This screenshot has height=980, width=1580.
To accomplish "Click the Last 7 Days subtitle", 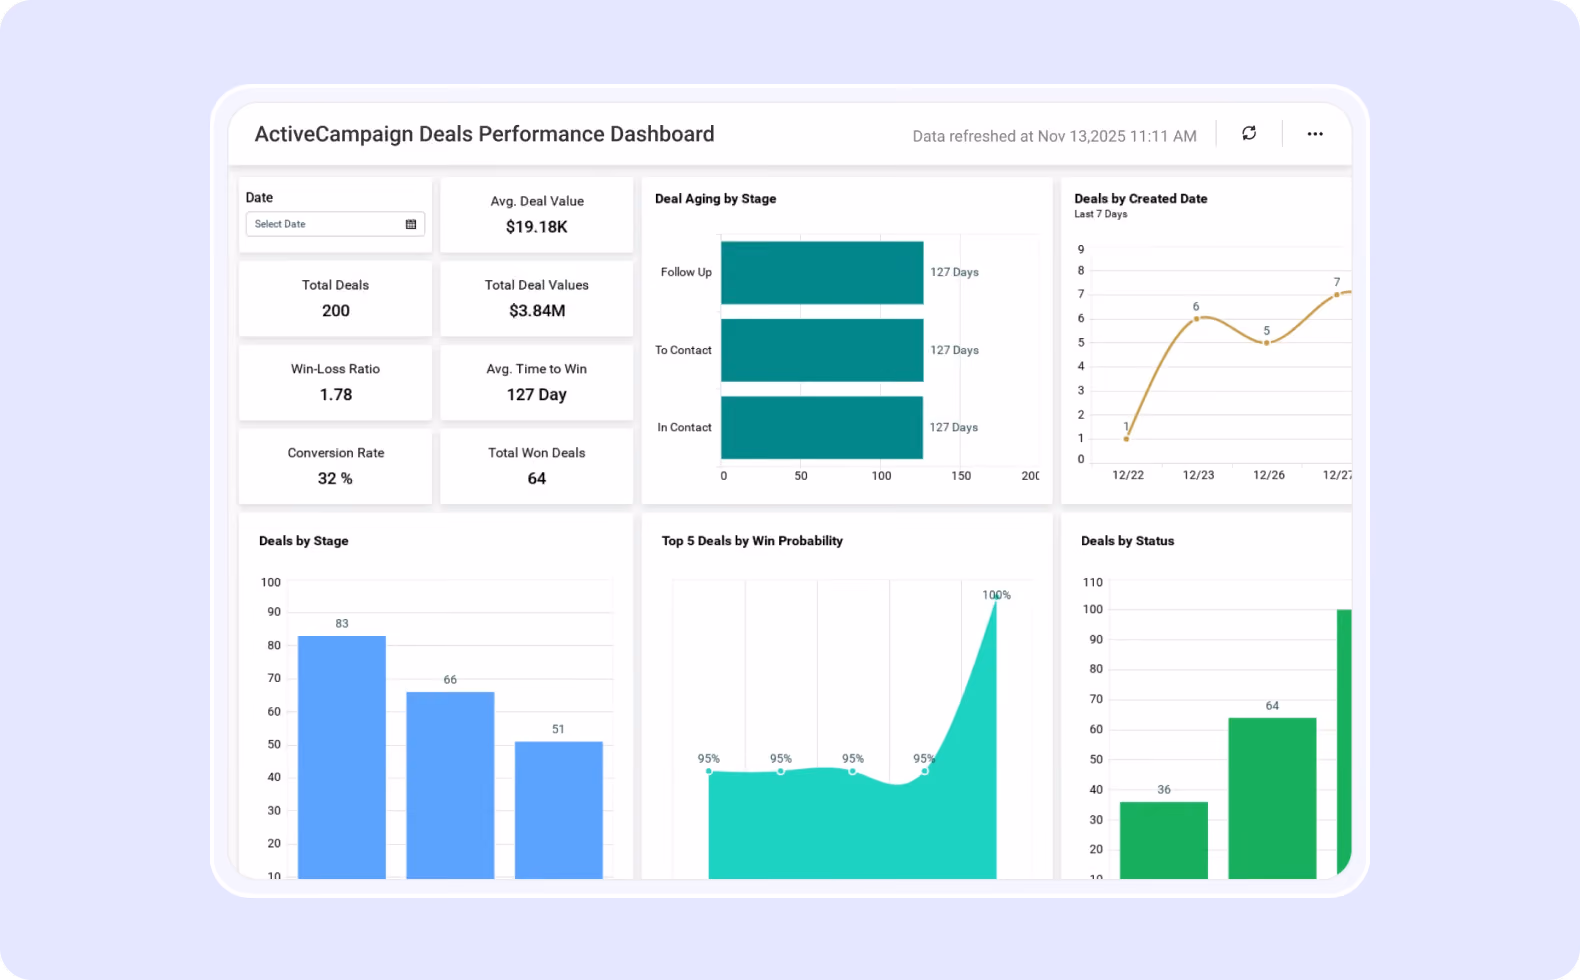I will [1101, 214].
